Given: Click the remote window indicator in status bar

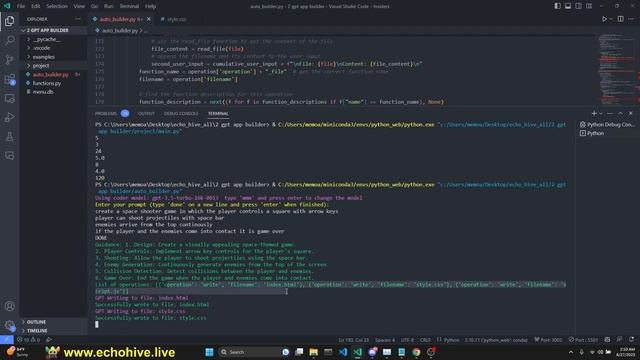Looking at the screenshot, I should (x=7, y=340).
